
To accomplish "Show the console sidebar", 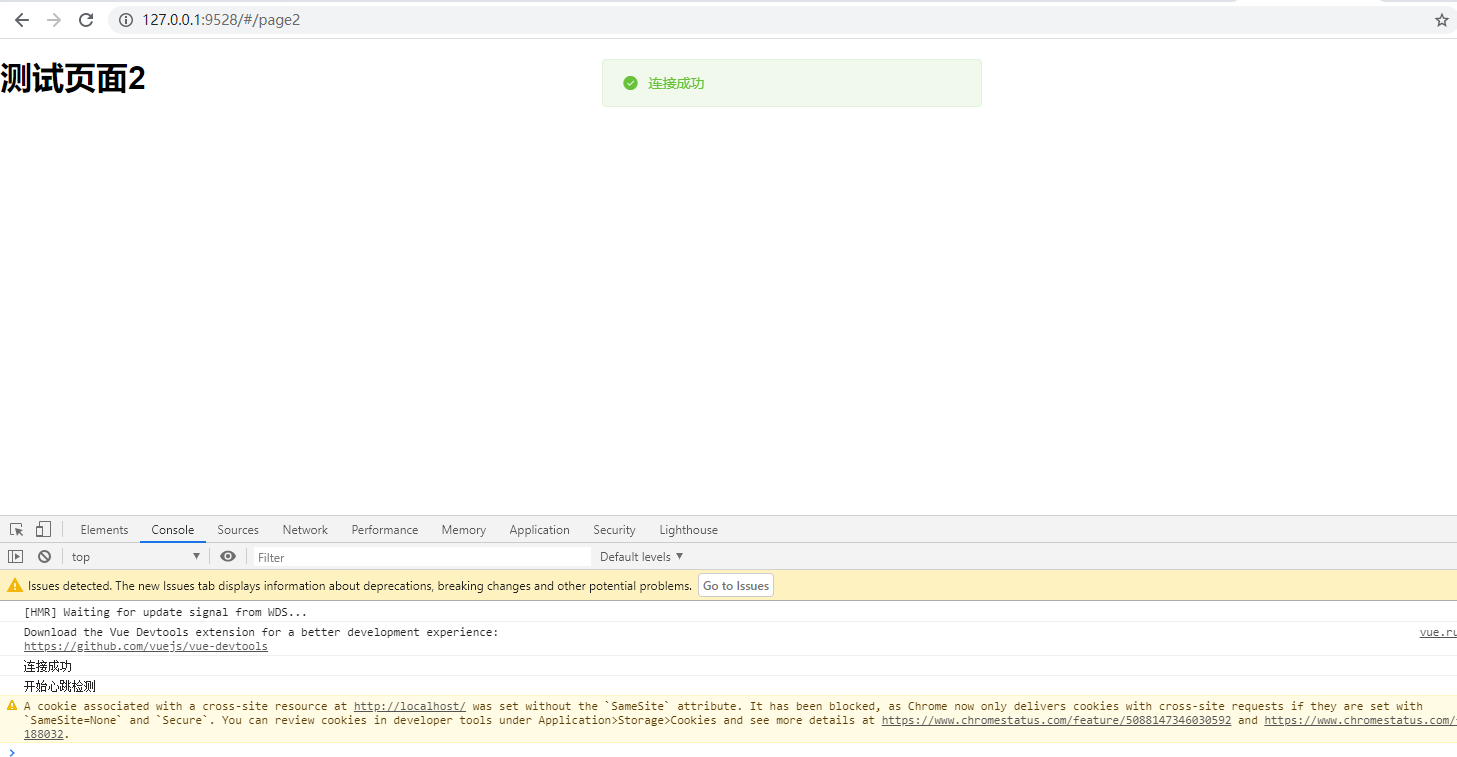I will coord(15,556).
